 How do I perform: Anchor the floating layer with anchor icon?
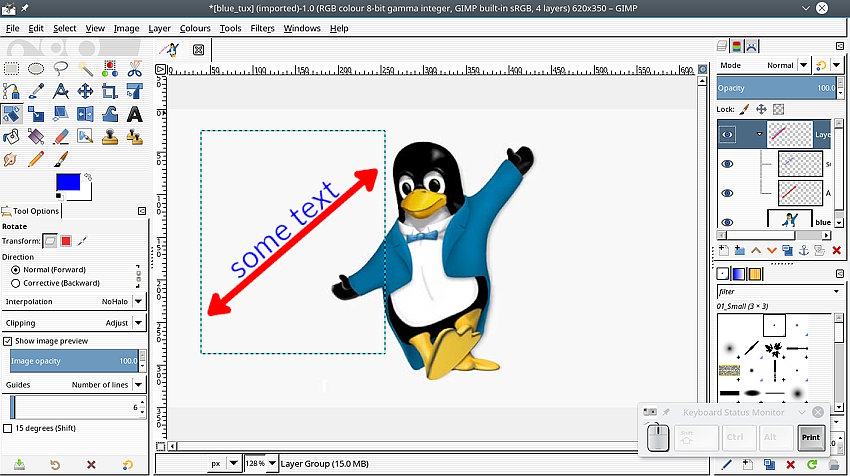tap(804, 250)
